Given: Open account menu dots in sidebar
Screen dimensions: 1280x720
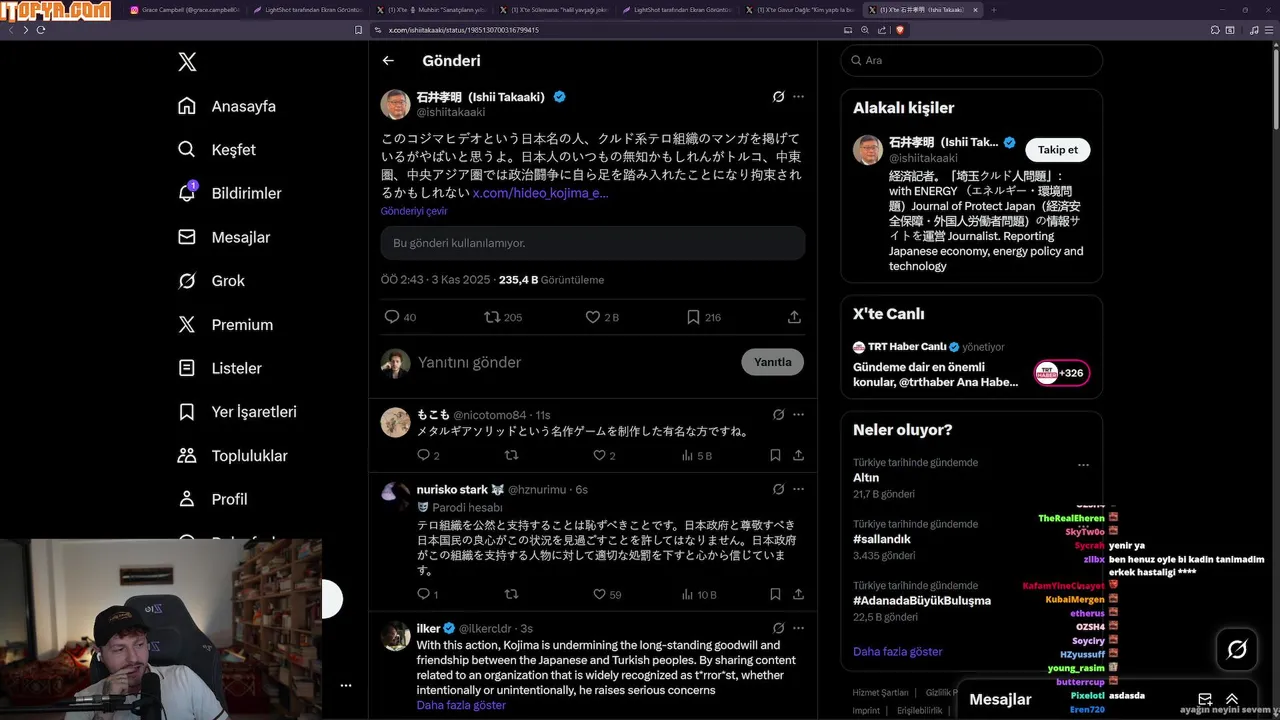Looking at the screenshot, I should (x=345, y=686).
